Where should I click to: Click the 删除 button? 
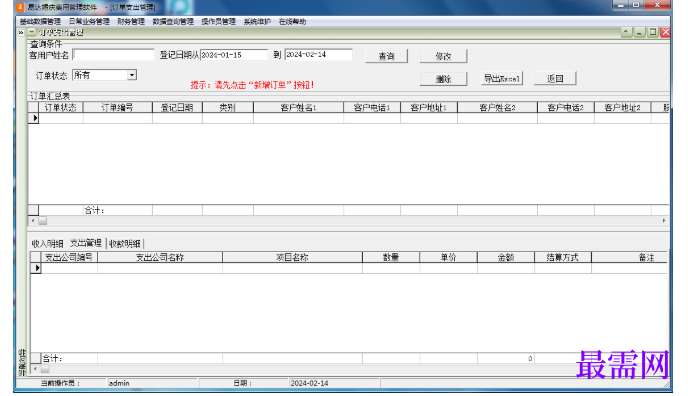443,79
